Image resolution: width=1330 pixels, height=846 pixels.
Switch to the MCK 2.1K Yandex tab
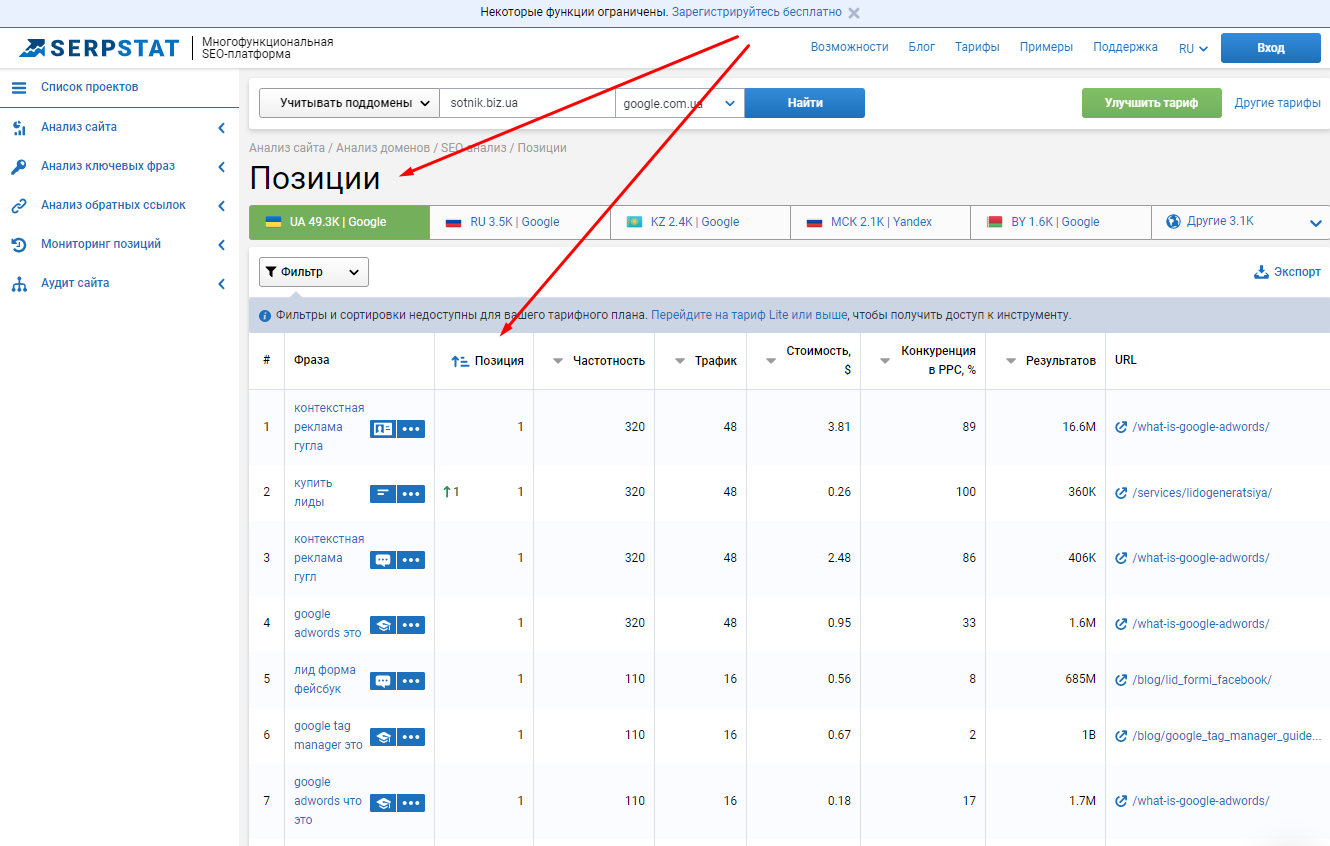[x=880, y=222]
